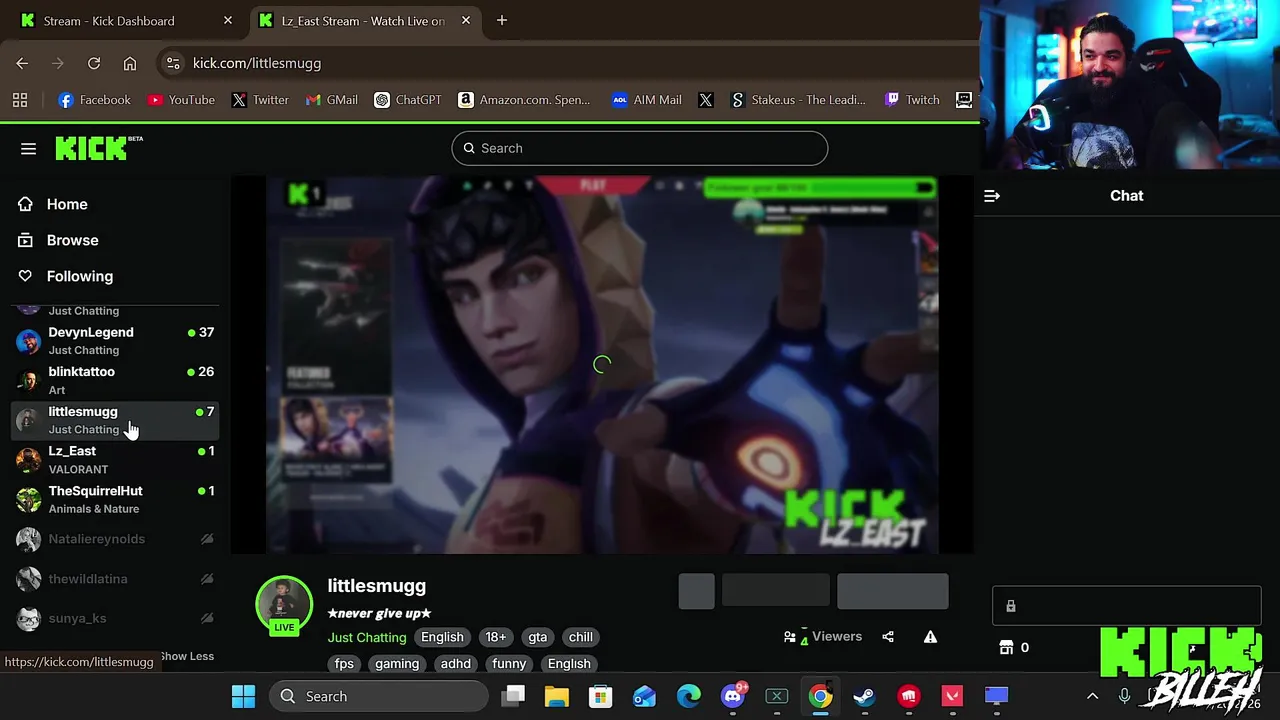Viewport: 1280px width, 720px height.
Task: Open littlesmugg channel in sidebar
Action: 115,420
